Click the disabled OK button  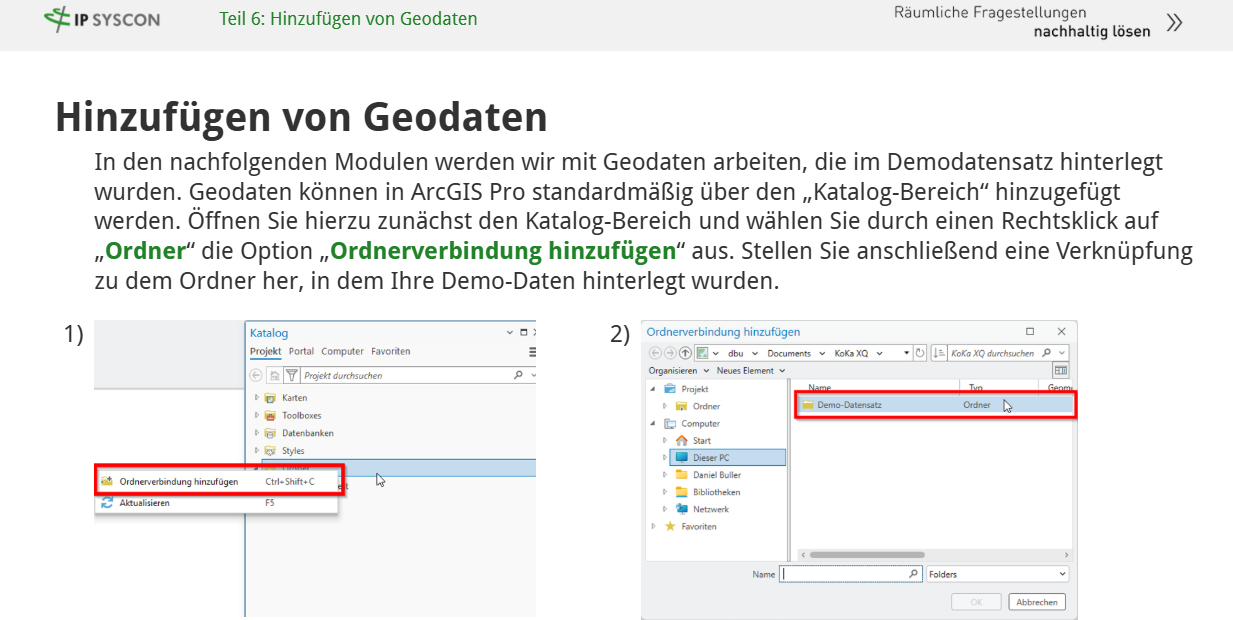(x=976, y=602)
